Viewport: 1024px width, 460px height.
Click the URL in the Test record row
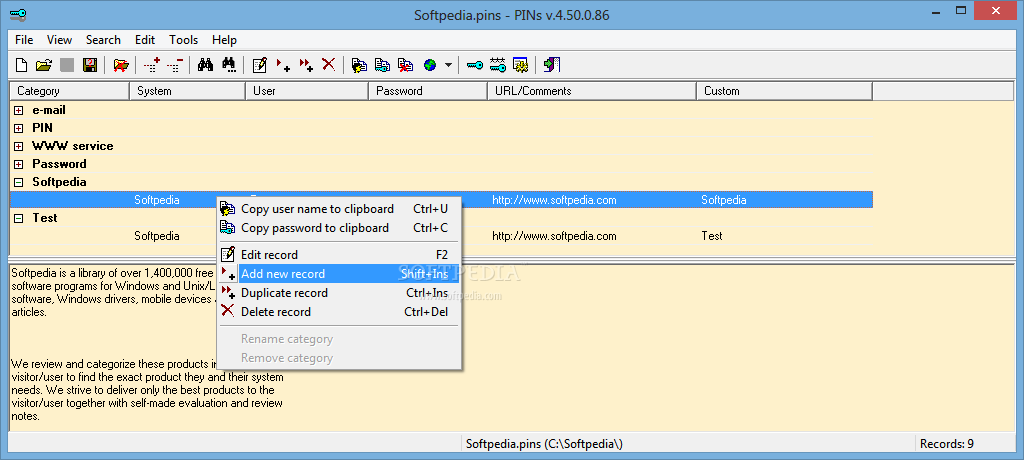[554, 236]
